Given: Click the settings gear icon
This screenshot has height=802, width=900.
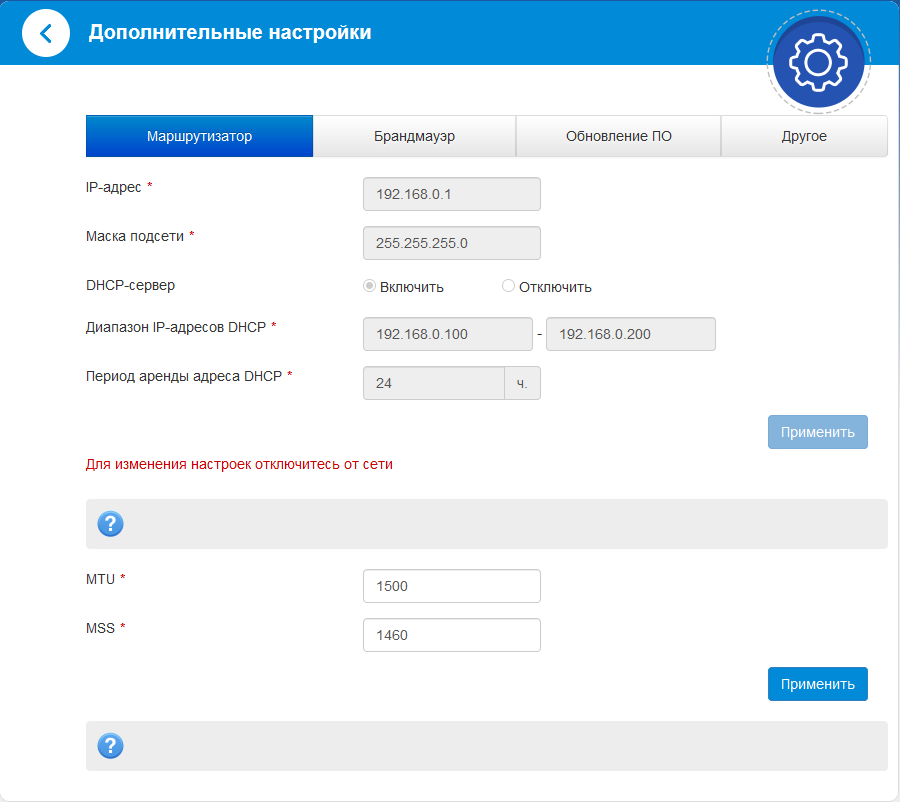Looking at the screenshot, I should tap(818, 62).
